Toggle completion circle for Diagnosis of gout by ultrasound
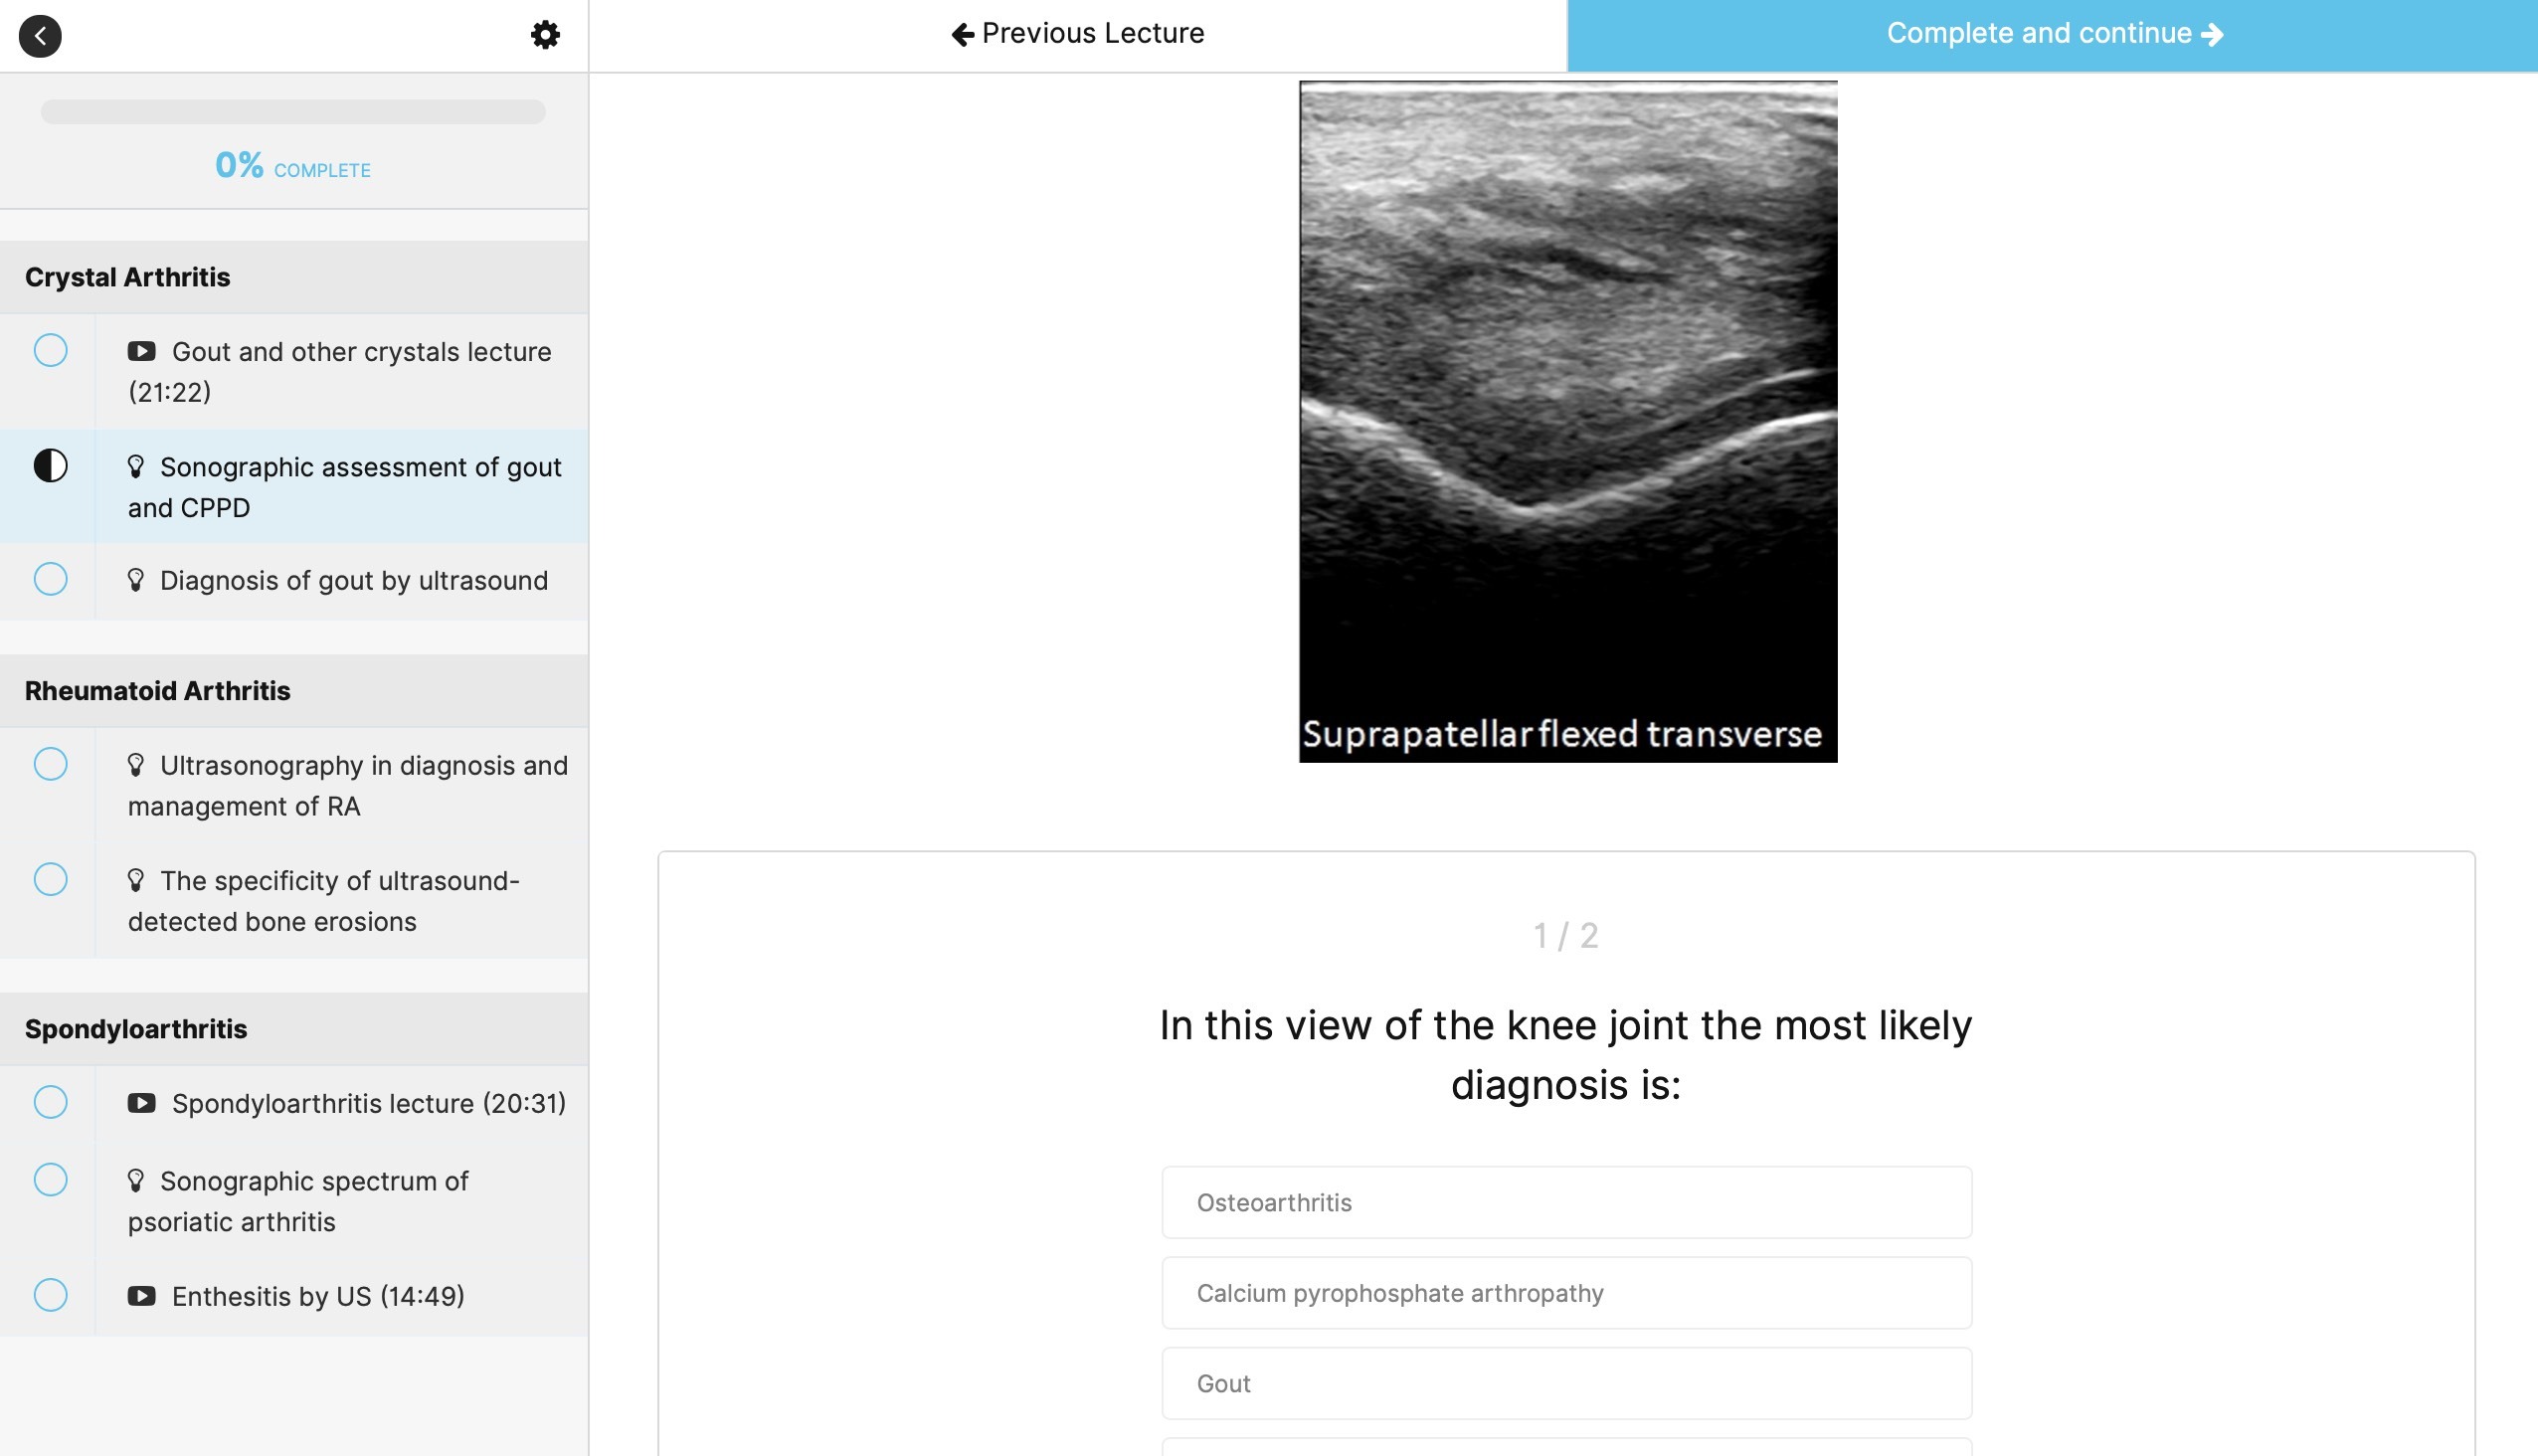Viewport: 2538px width, 1456px height. click(x=50, y=579)
